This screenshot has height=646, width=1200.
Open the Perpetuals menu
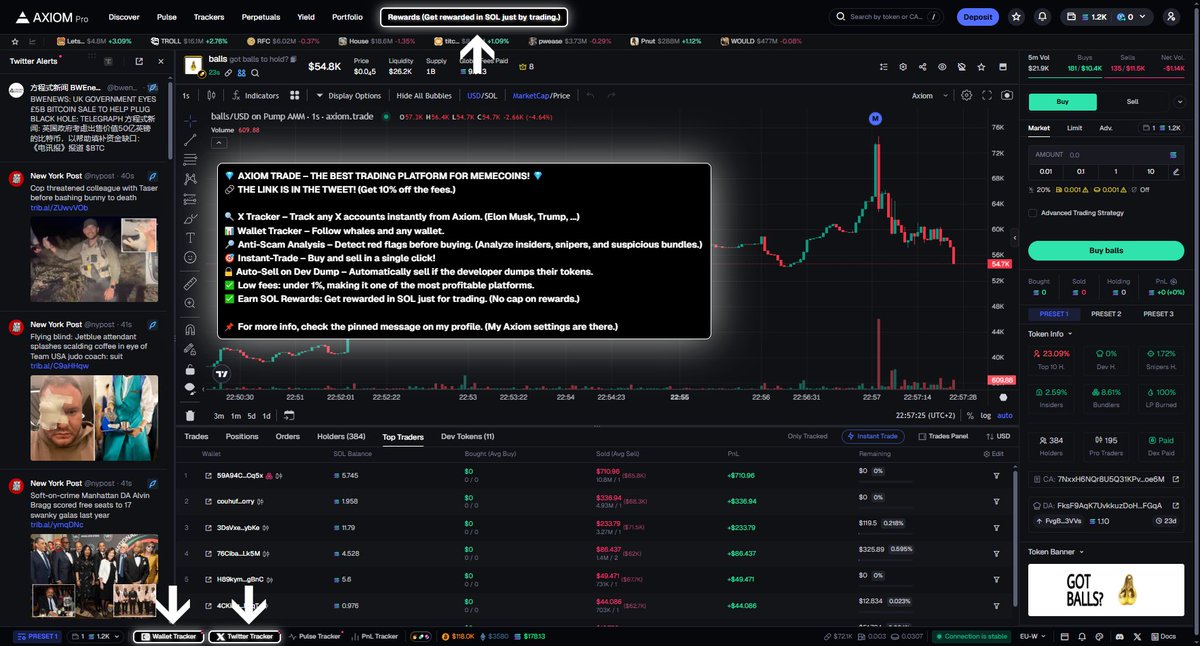pyautogui.click(x=260, y=17)
